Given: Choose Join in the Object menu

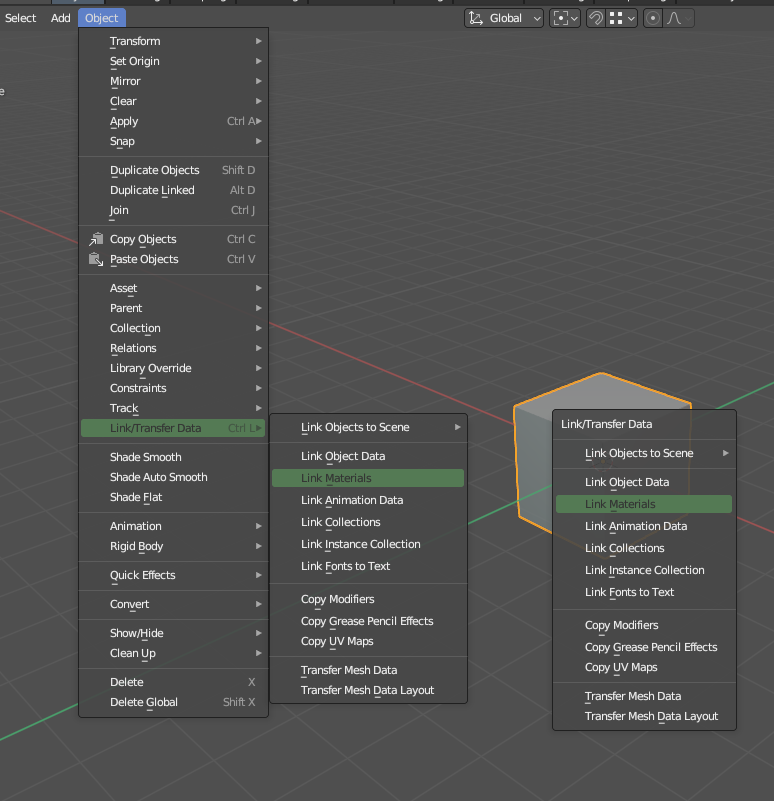Looking at the screenshot, I should (173, 210).
